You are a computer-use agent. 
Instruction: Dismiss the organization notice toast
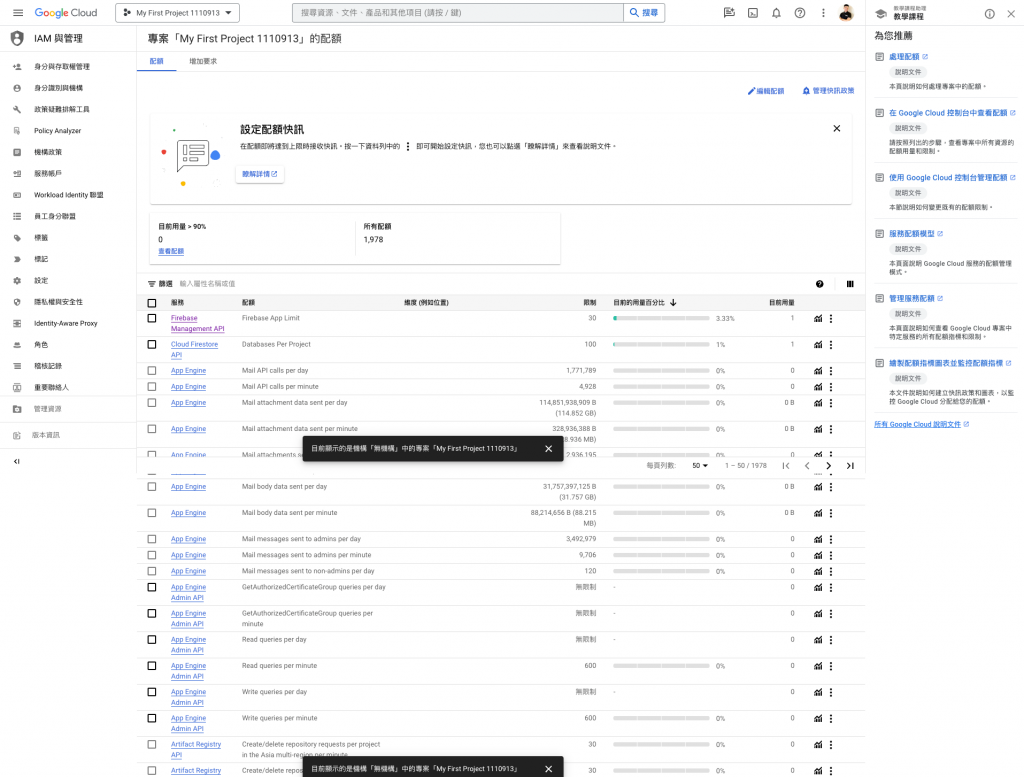pos(549,449)
